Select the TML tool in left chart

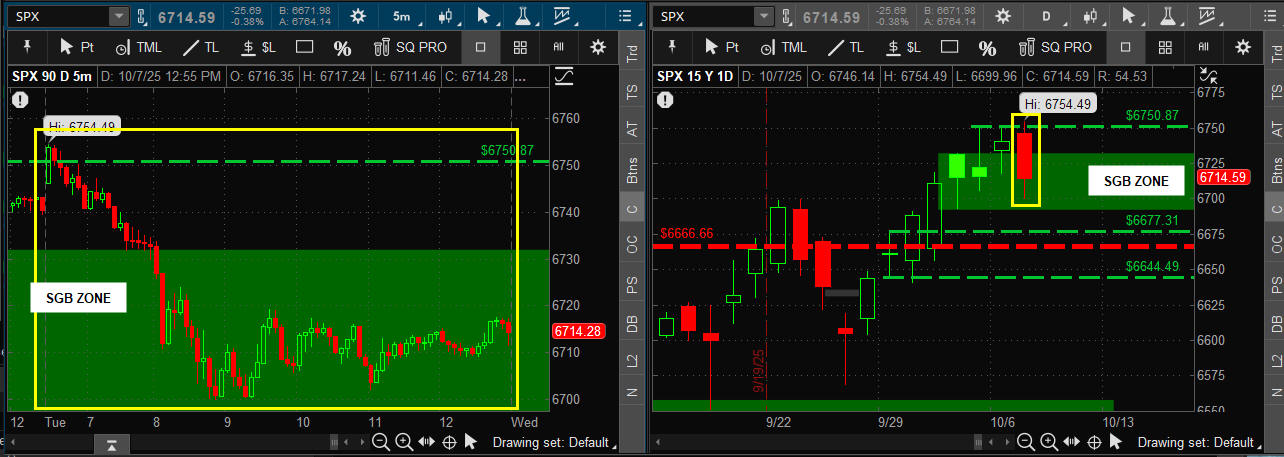tap(138, 47)
